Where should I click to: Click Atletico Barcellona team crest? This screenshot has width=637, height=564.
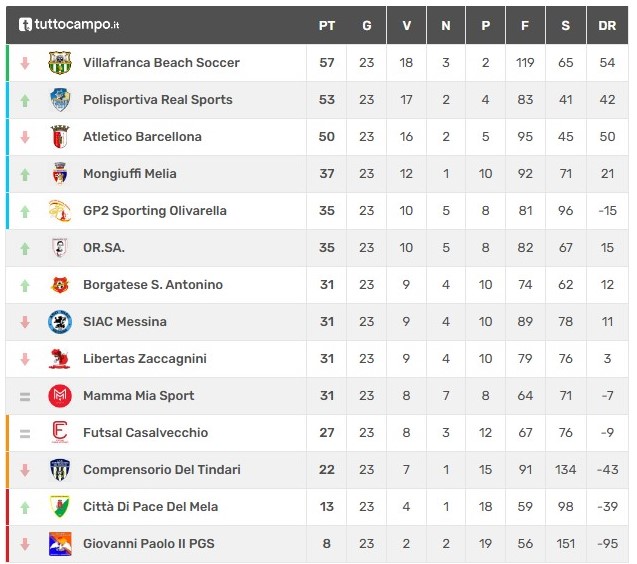(60, 137)
